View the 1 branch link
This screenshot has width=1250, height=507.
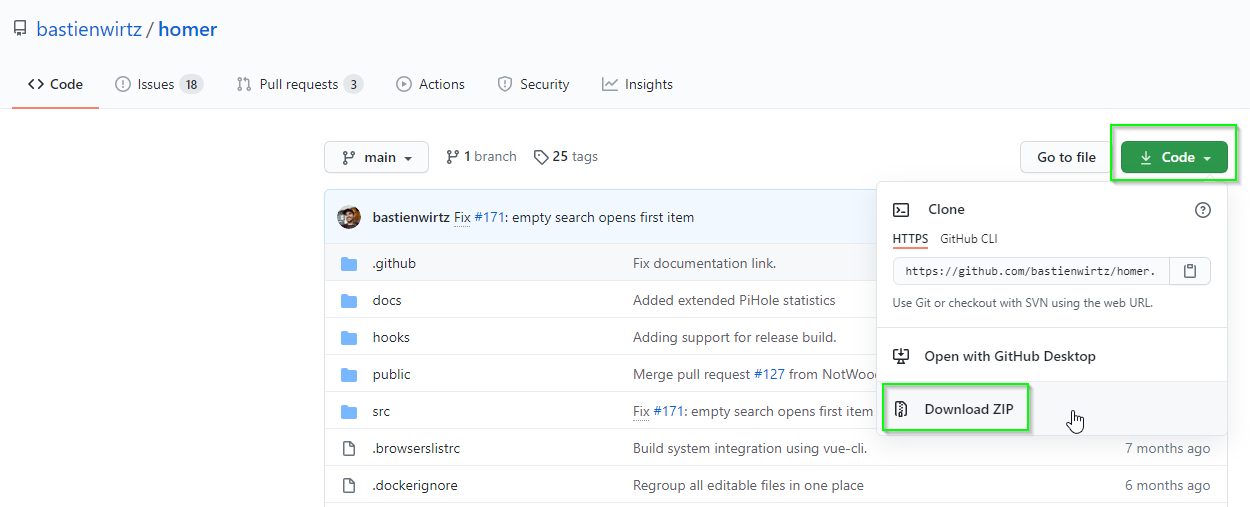click(481, 157)
